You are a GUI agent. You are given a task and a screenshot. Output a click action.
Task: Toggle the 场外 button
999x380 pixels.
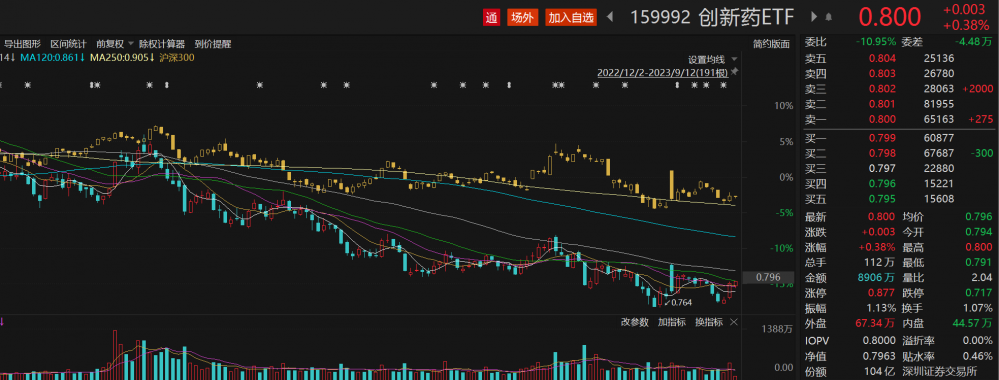point(522,18)
